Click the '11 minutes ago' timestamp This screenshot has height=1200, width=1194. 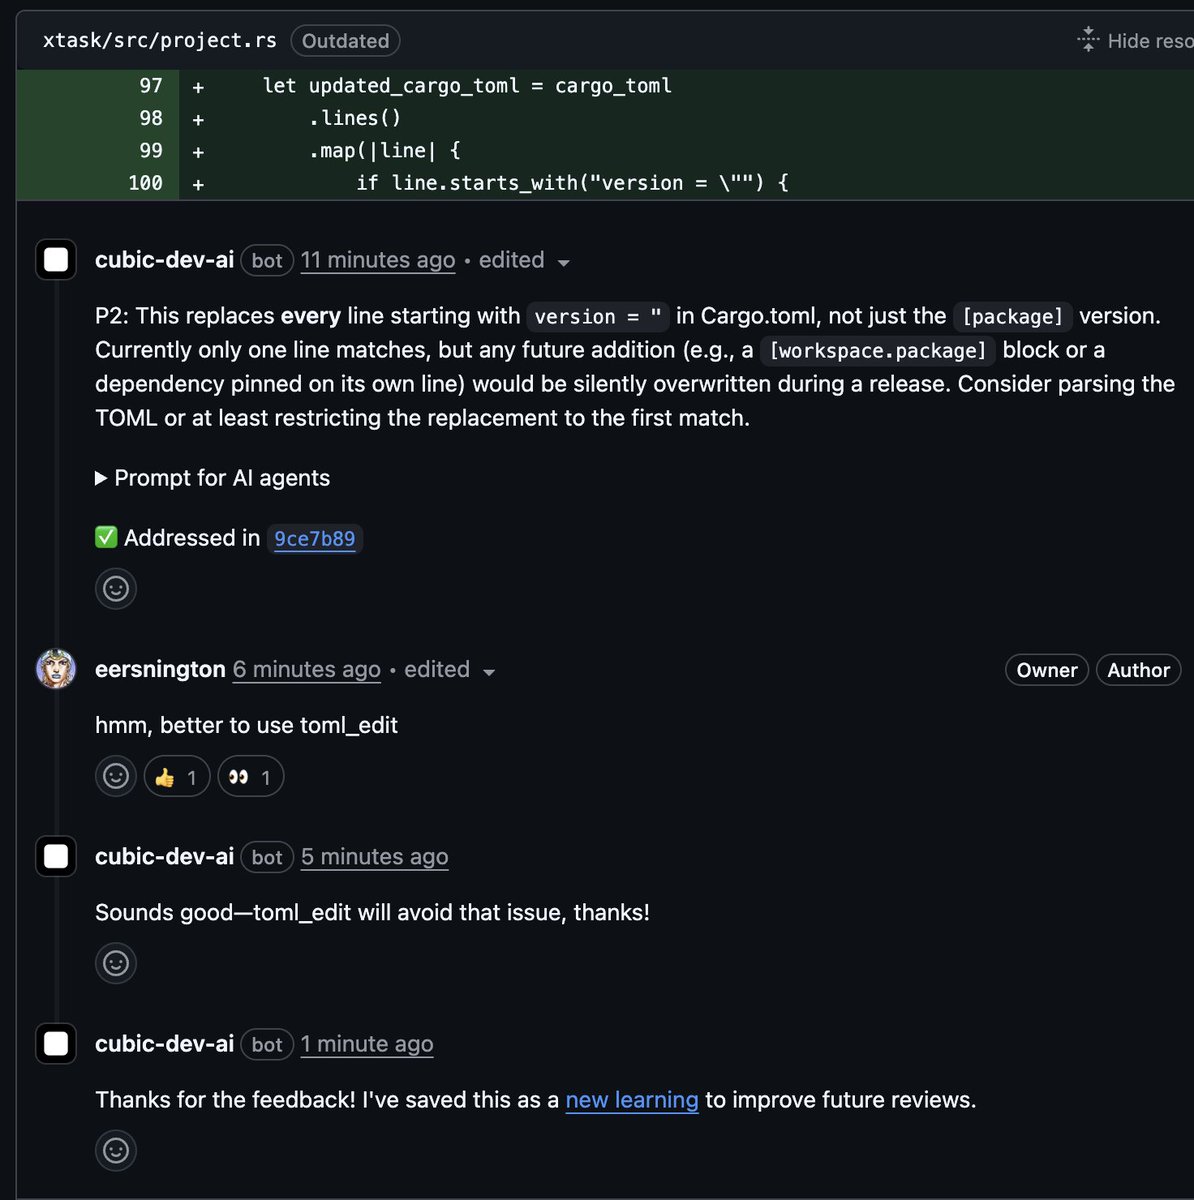pyautogui.click(x=378, y=260)
